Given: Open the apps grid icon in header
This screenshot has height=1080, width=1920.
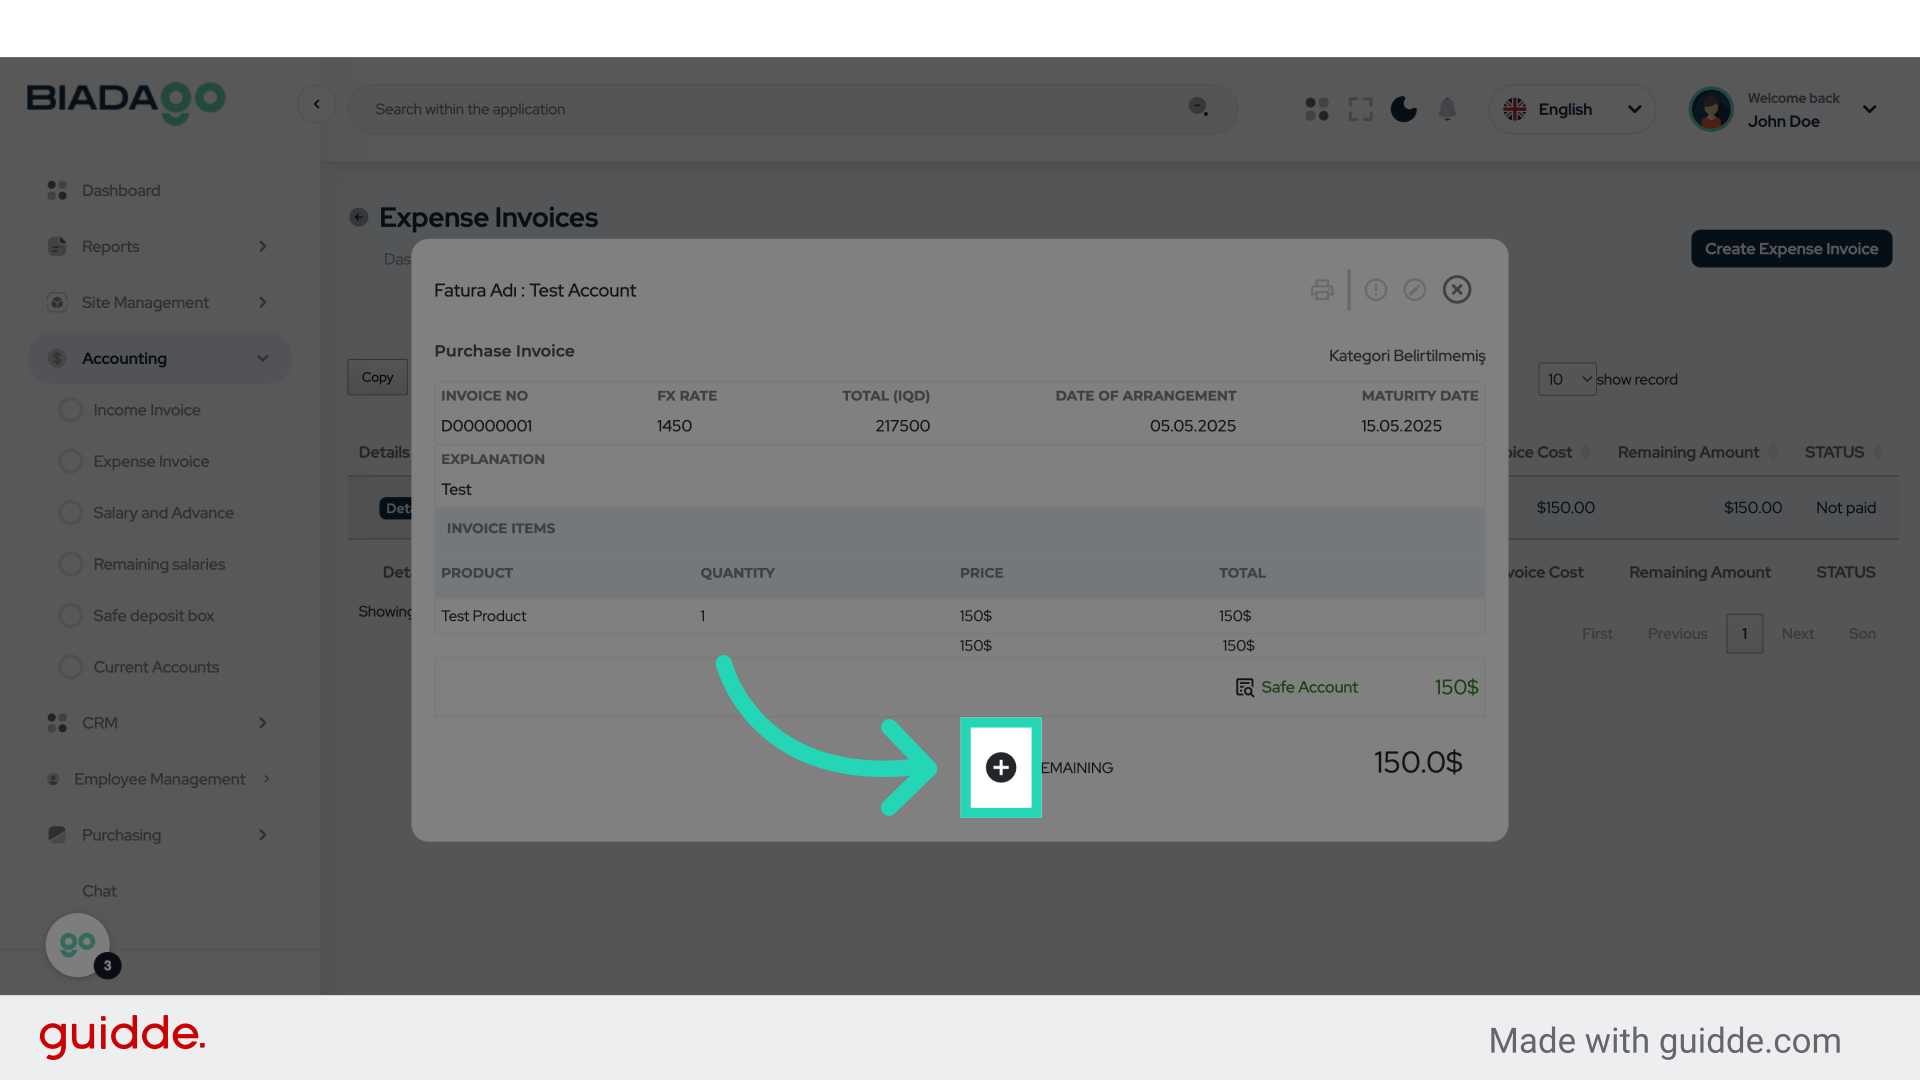Looking at the screenshot, I should click(x=1317, y=109).
